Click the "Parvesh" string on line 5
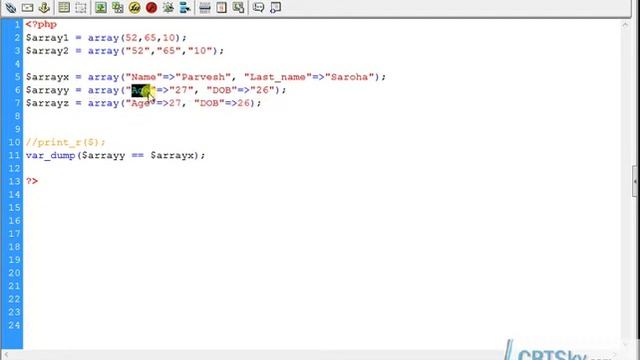640x360 pixels. 203,77
